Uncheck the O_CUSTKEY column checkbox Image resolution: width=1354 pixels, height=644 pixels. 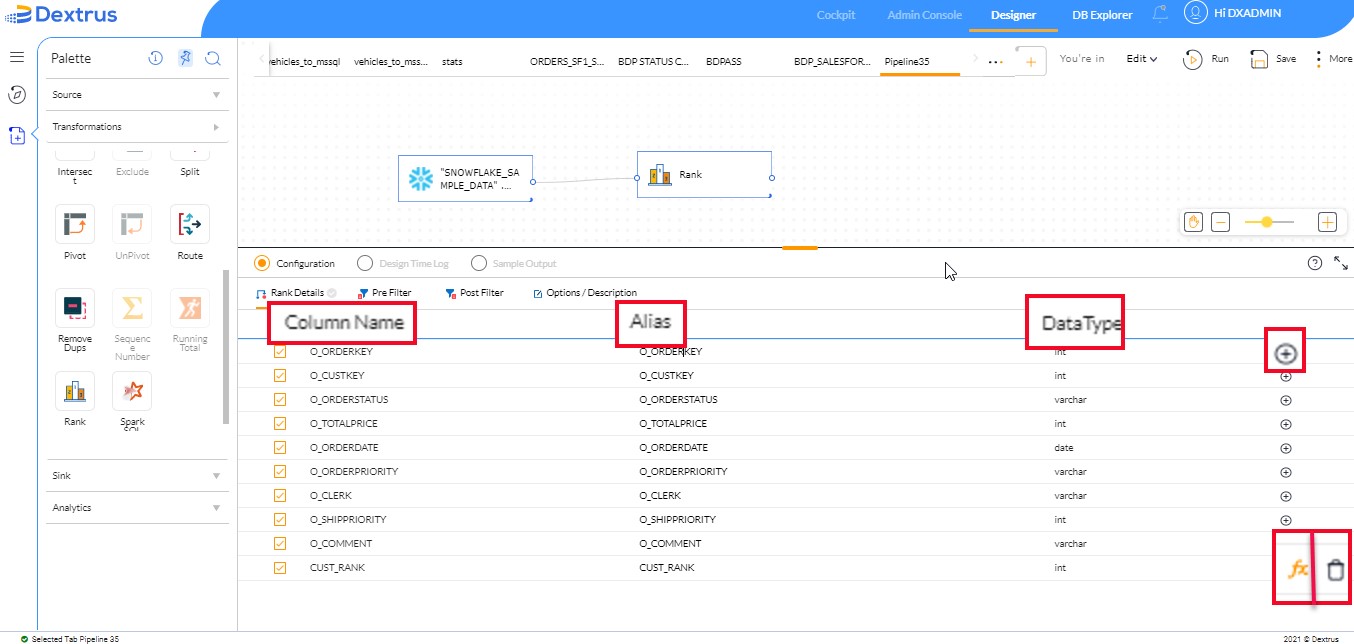coord(280,376)
